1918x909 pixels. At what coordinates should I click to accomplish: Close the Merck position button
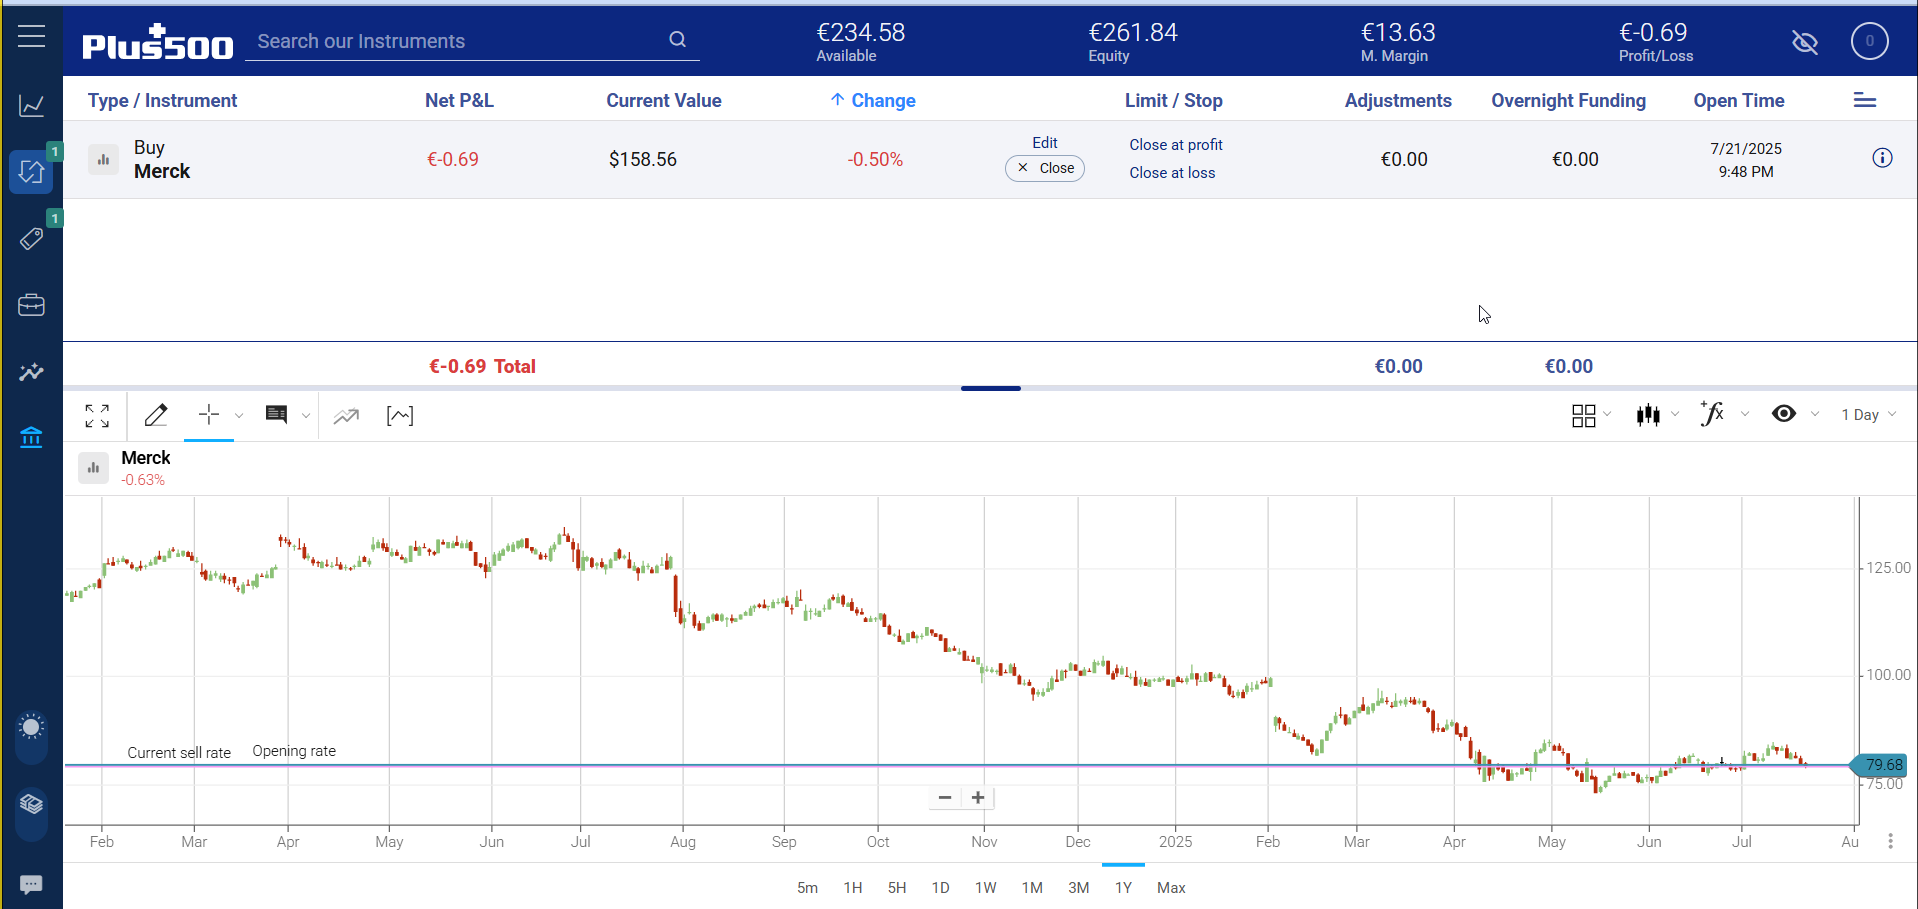pos(1045,168)
